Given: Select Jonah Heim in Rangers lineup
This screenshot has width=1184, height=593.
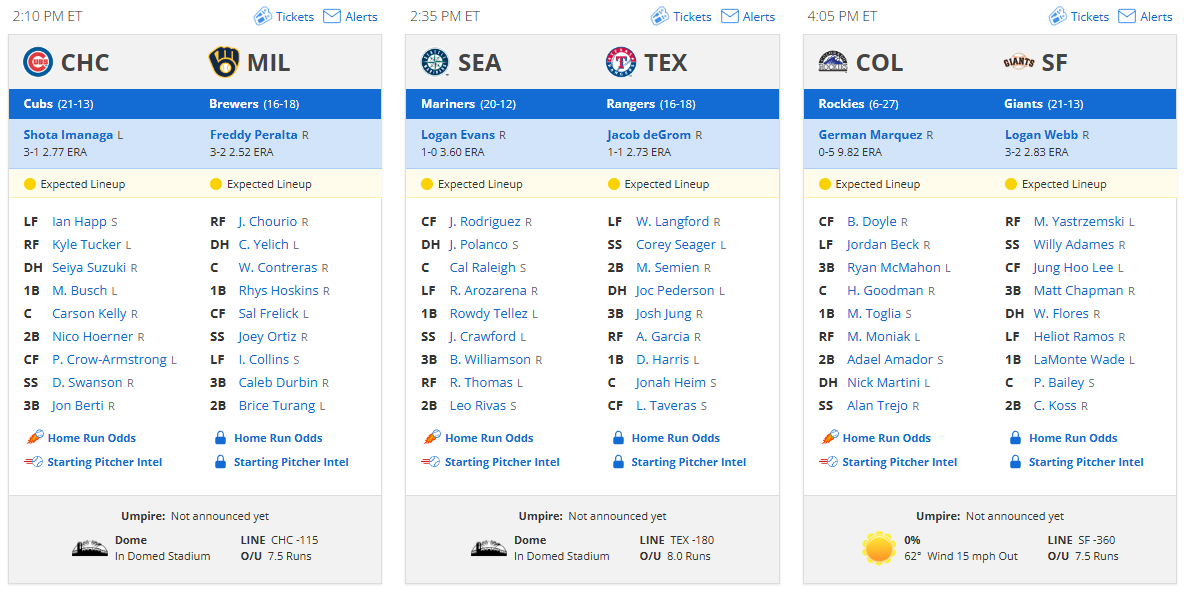Looking at the screenshot, I should (x=671, y=383).
